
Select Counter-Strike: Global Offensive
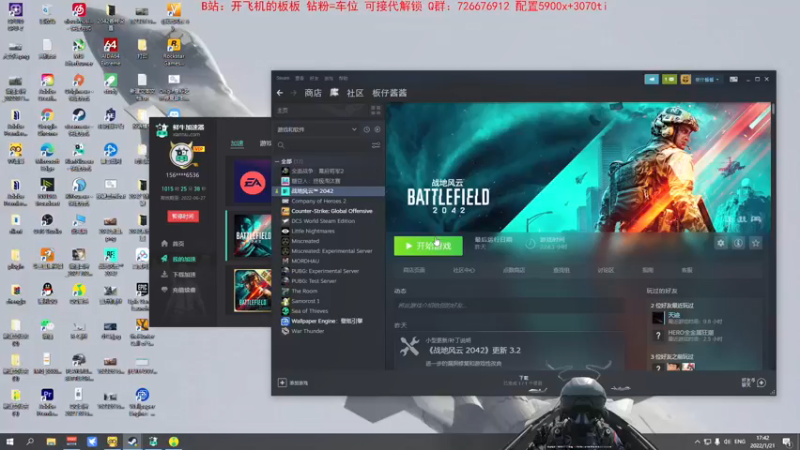(x=330, y=211)
